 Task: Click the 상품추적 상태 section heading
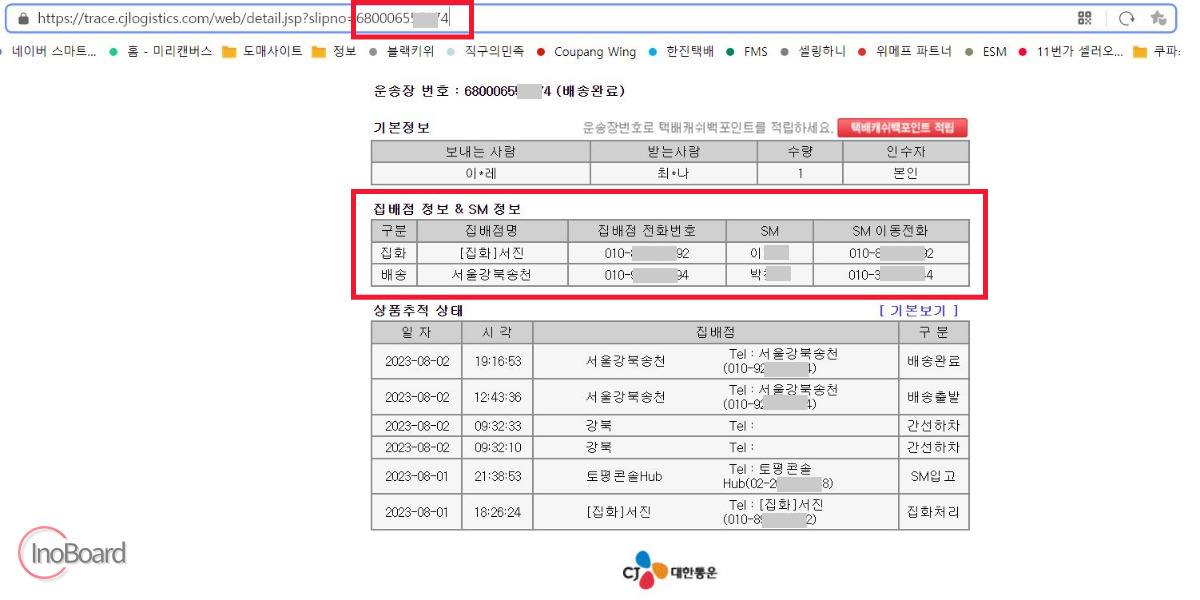click(418, 311)
